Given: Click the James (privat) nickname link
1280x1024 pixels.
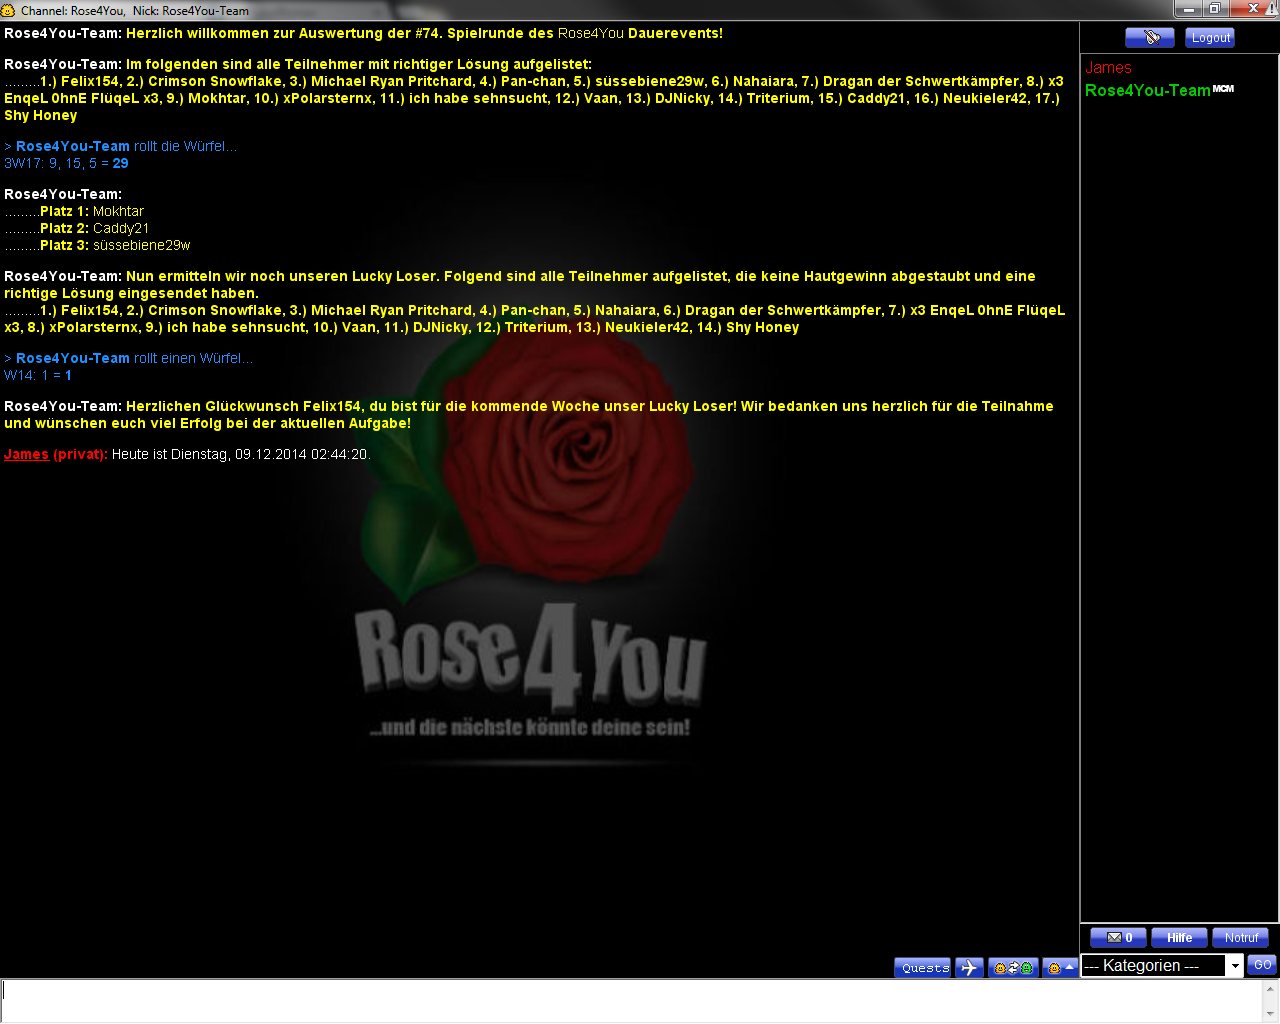Looking at the screenshot, I should (x=26, y=454).
